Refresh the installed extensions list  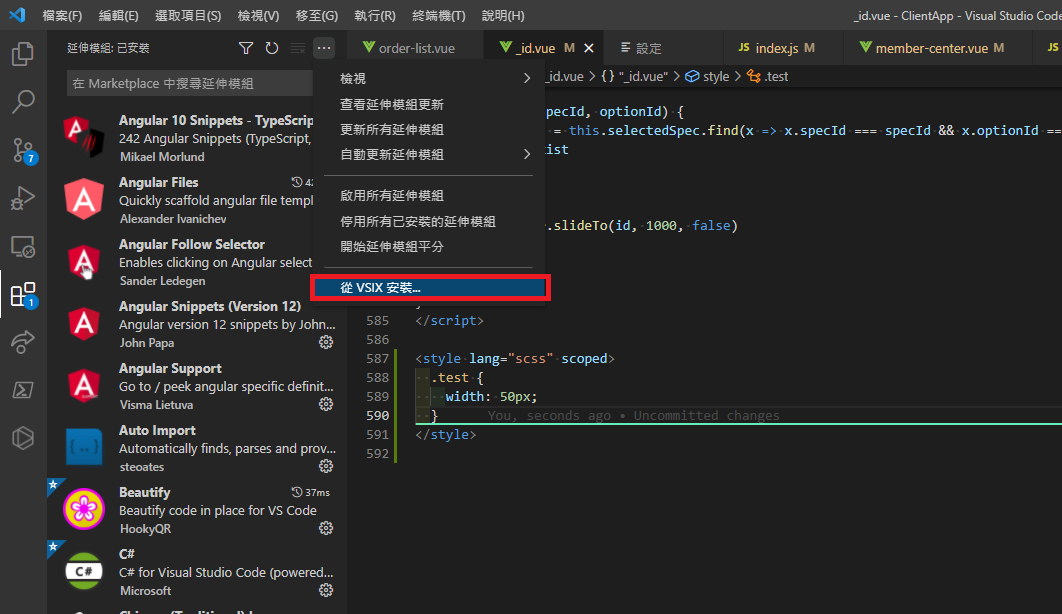272,48
